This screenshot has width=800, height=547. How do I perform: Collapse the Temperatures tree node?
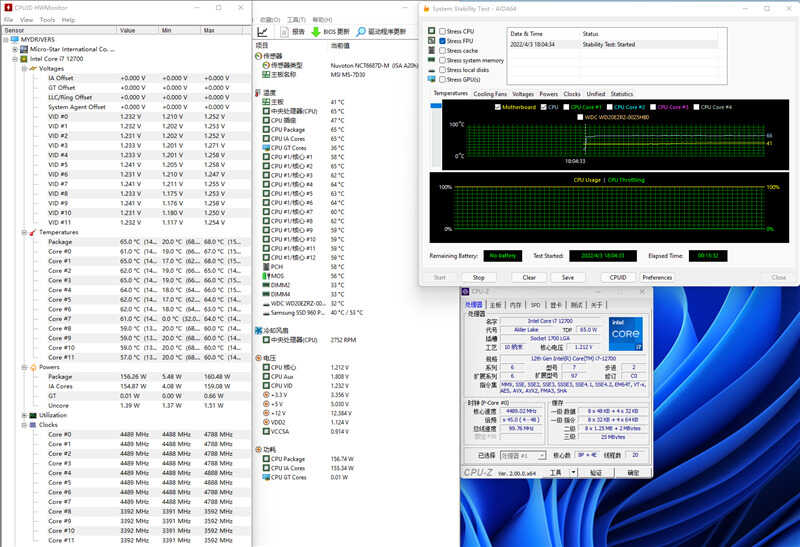coord(24,232)
